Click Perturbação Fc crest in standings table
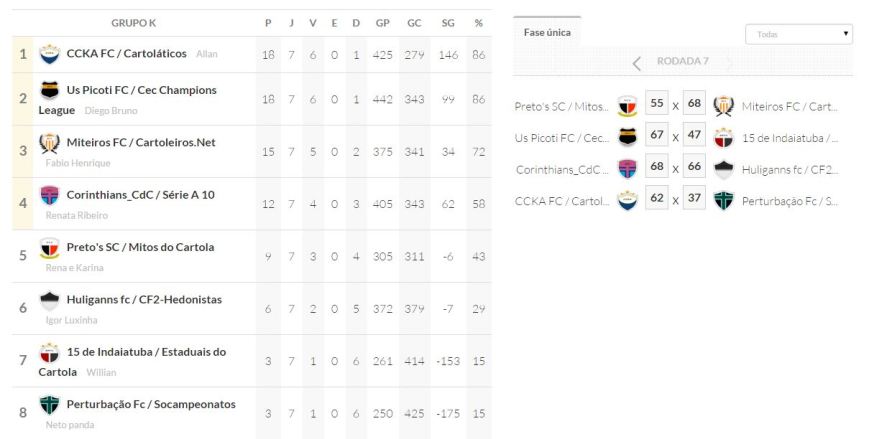This screenshot has height=439, width=869. tap(49, 405)
